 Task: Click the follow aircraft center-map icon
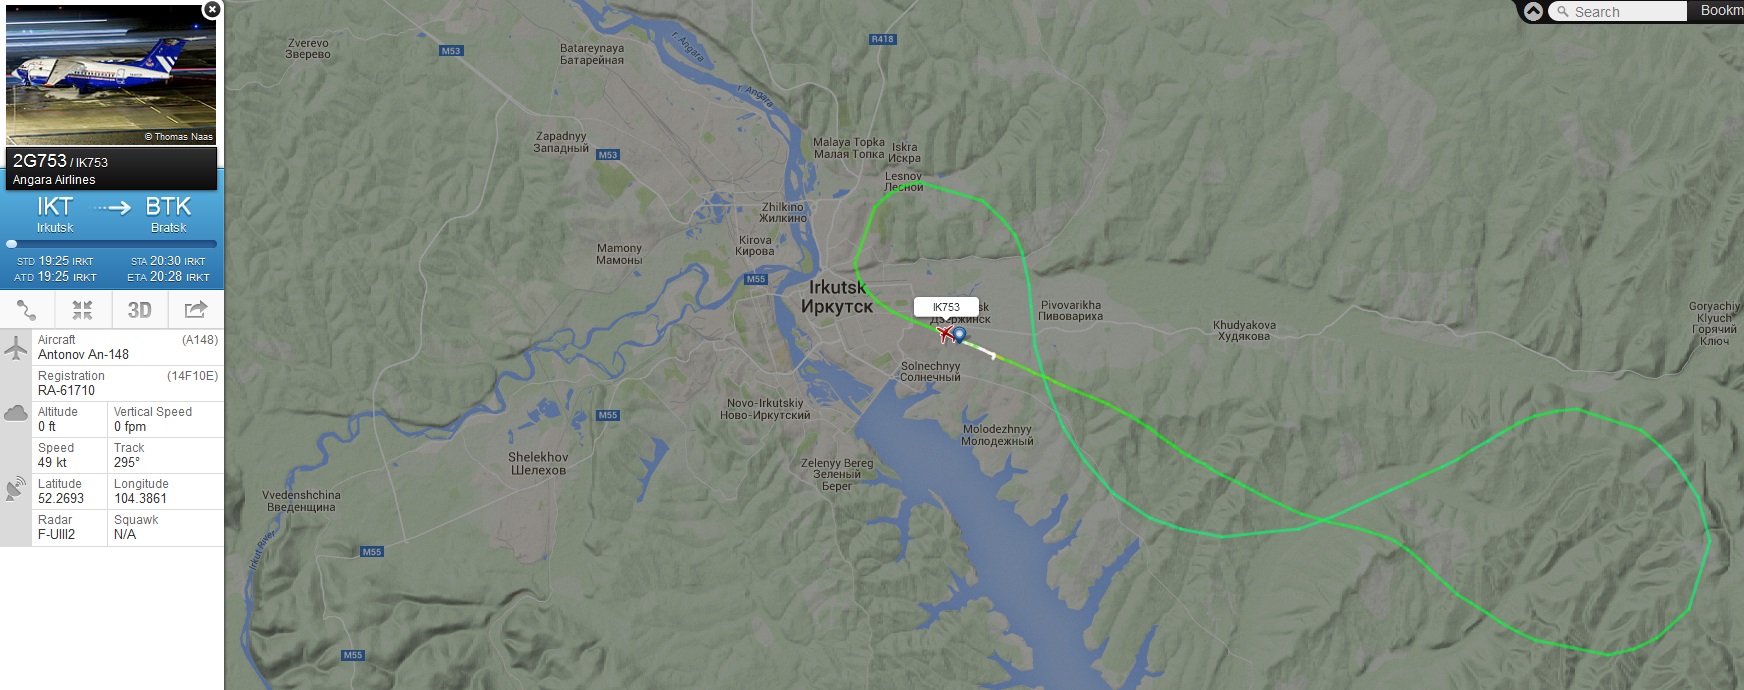[82, 310]
